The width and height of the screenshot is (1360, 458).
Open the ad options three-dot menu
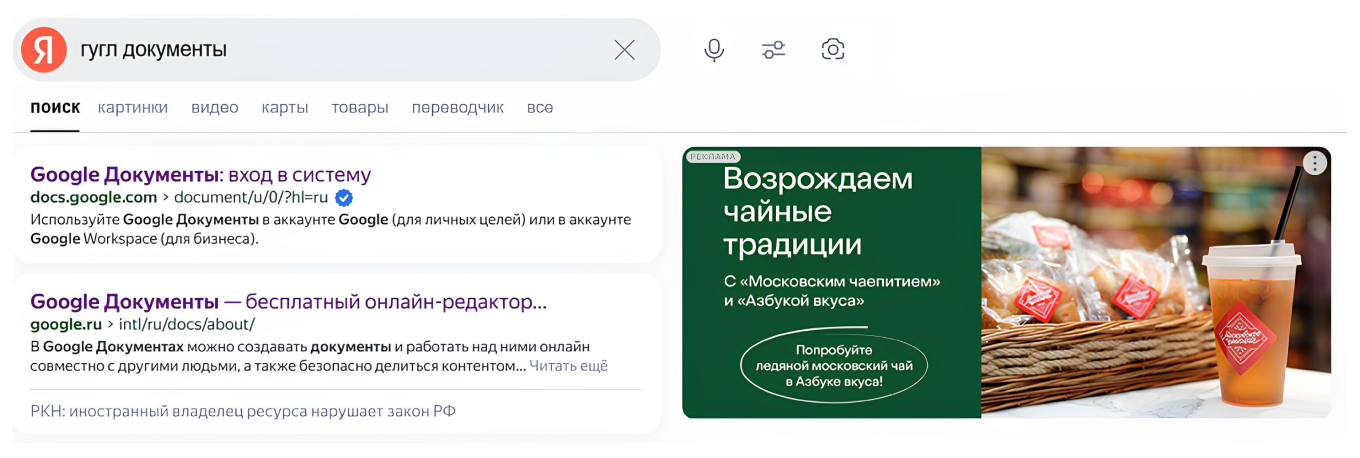pyautogui.click(x=1315, y=163)
